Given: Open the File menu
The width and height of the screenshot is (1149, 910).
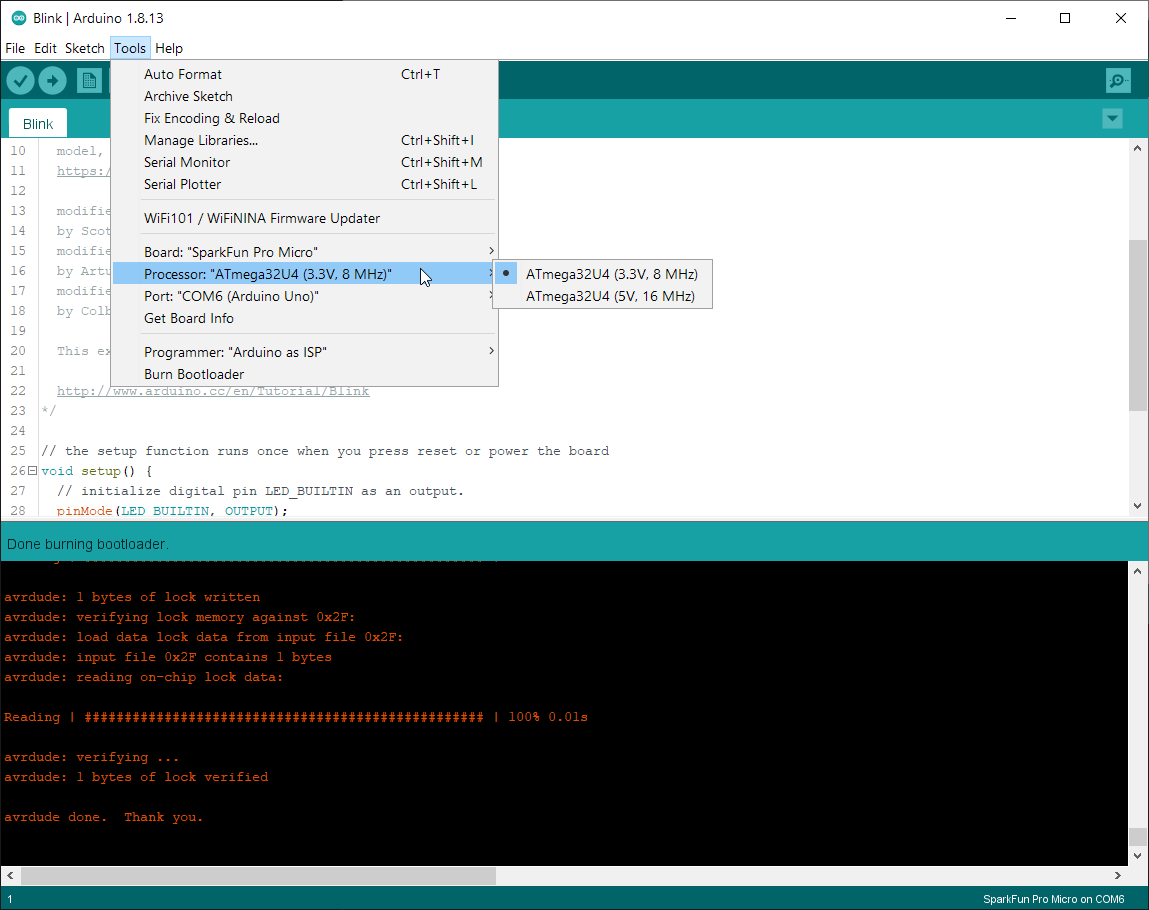Looking at the screenshot, I should 15,48.
